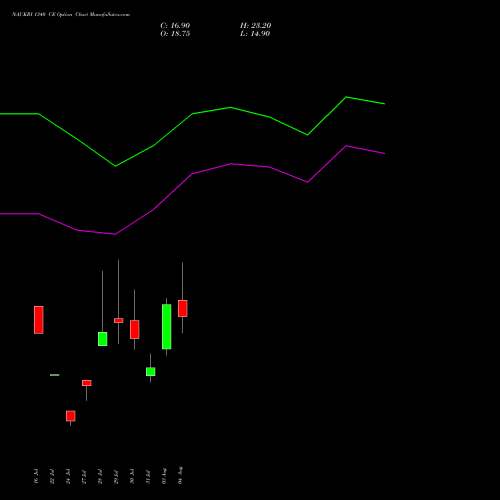Click the 27 Jul date label

tap(84, 476)
